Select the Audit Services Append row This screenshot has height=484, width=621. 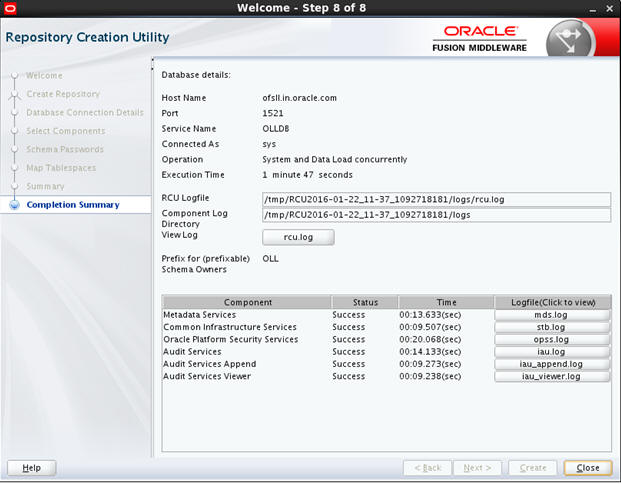[387, 364]
